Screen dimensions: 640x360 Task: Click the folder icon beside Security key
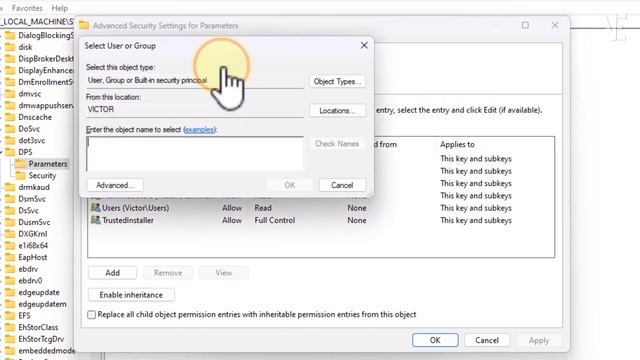pyautogui.click(x=20, y=176)
